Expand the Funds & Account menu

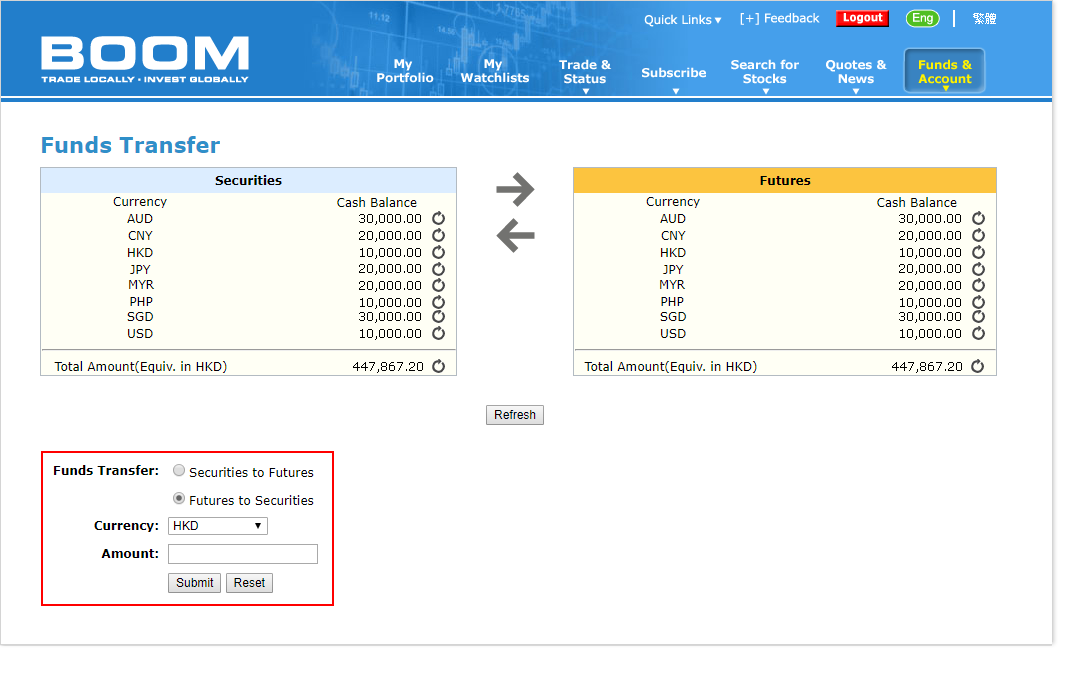[x=944, y=71]
